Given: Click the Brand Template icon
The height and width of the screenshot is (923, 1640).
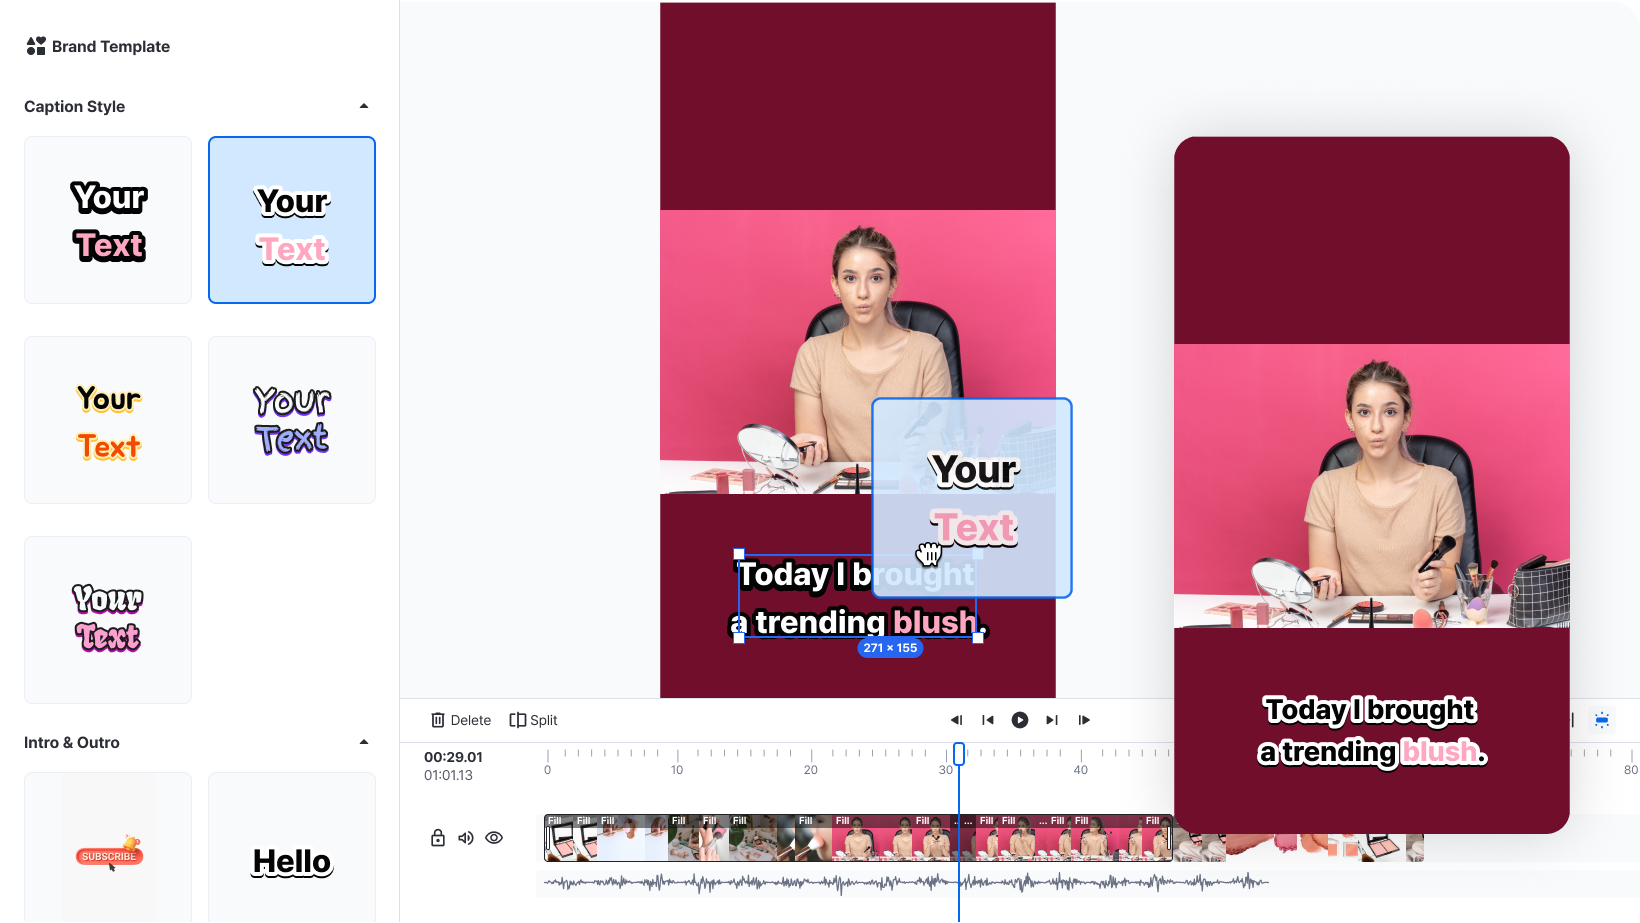Looking at the screenshot, I should 36,46.
